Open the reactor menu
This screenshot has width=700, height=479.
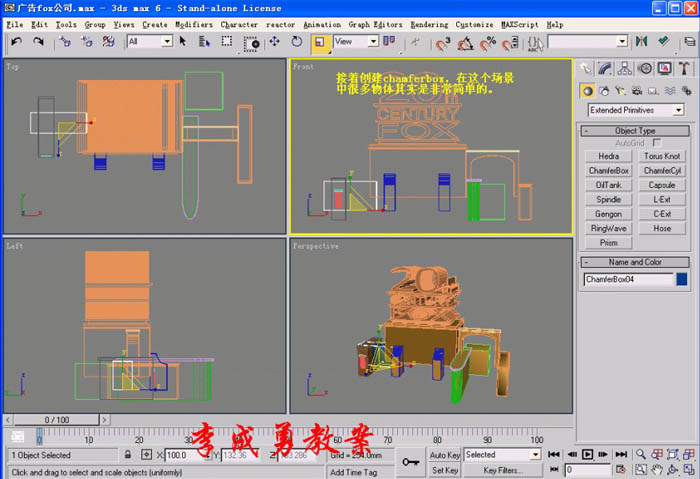(x=280, y=25)
